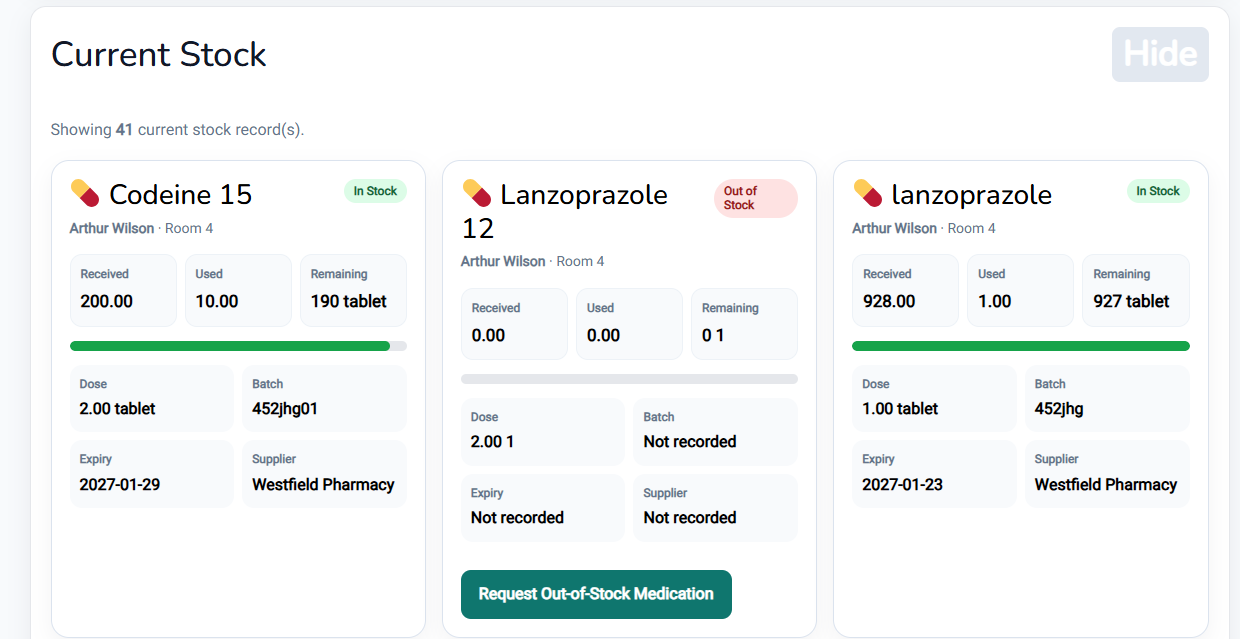Image resolution: width=1240 pixels, height=639 pixels.
Task: Click Remaining 190 tablet value
Action: click(349, 301)
